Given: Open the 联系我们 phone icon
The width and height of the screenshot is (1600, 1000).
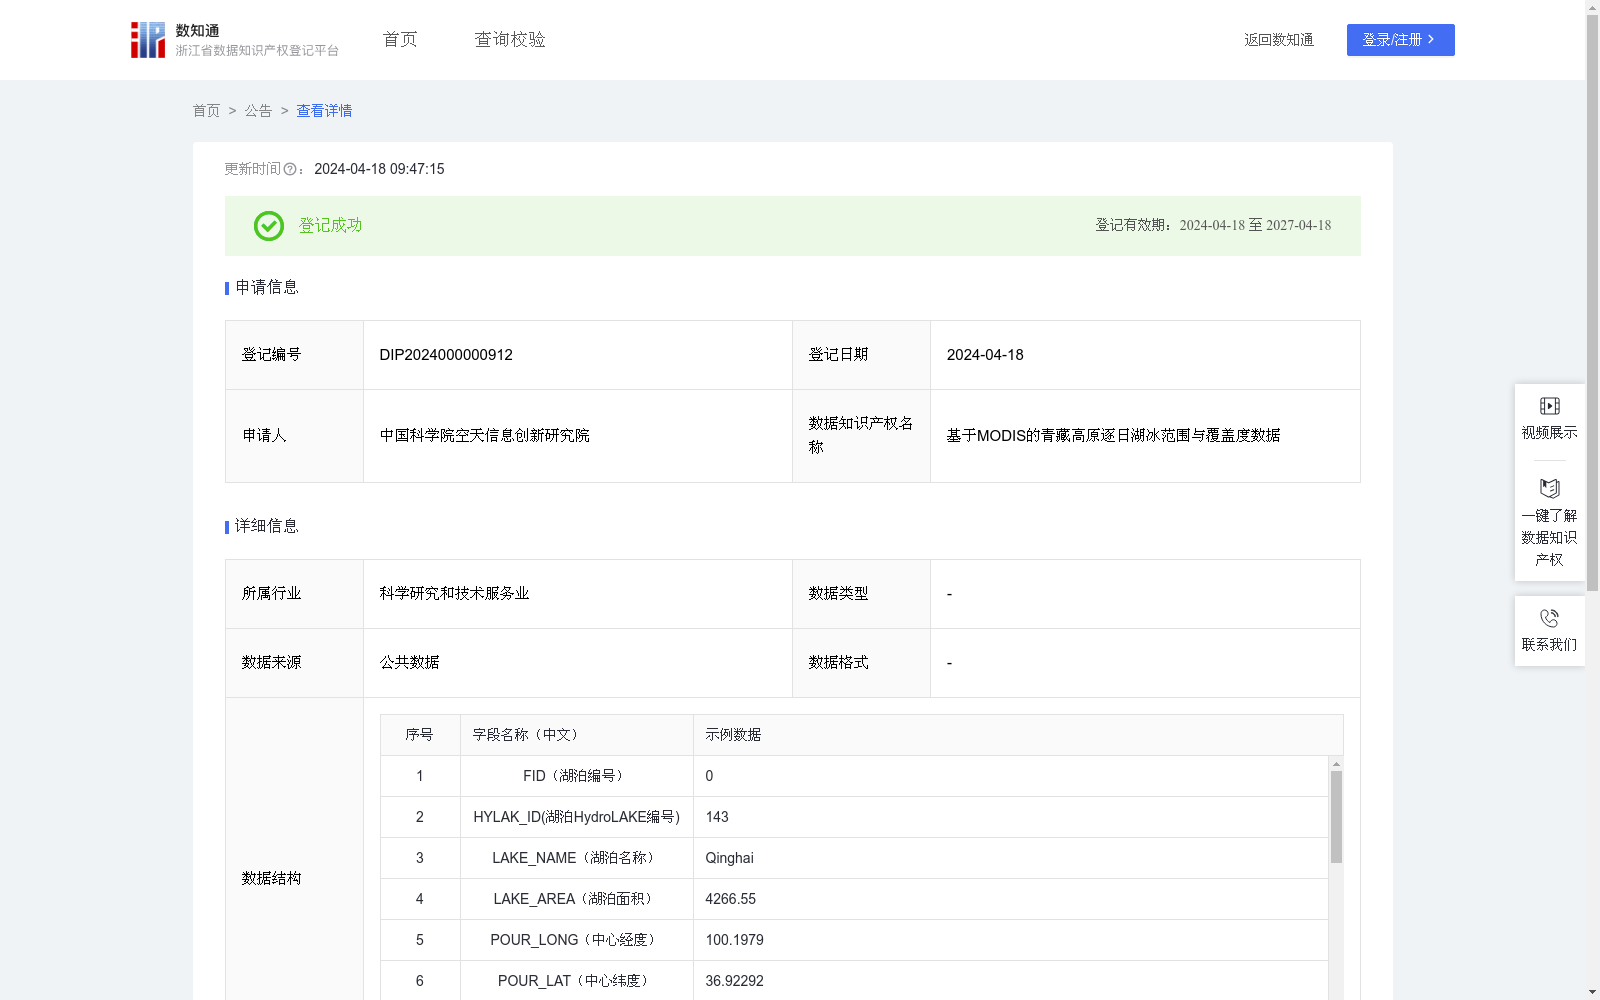Looking at the screenshot, I should pos(1549,618).
